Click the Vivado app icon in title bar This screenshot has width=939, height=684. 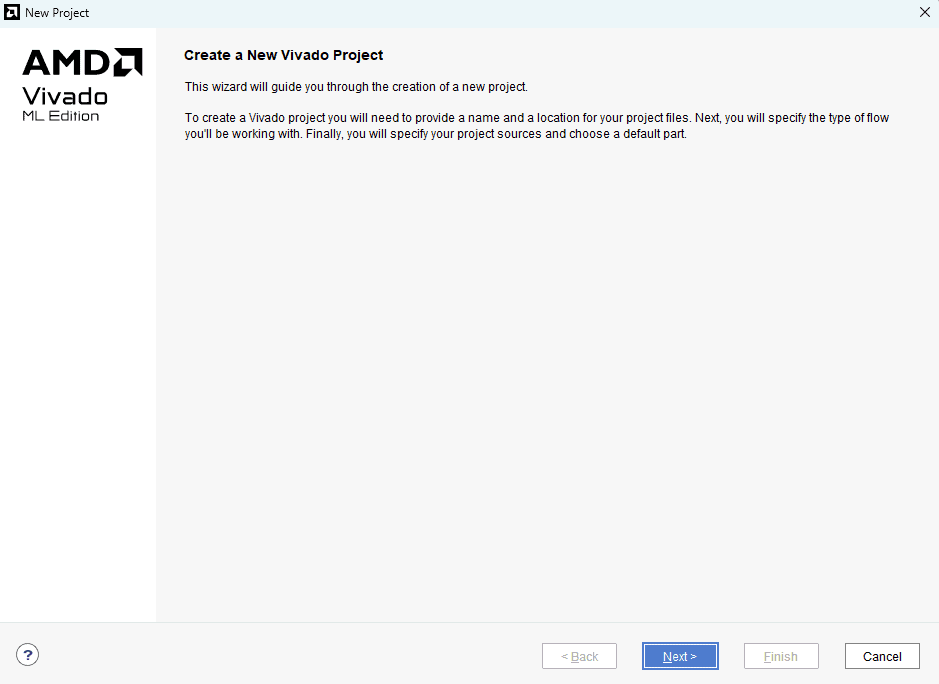click(13, 13)
